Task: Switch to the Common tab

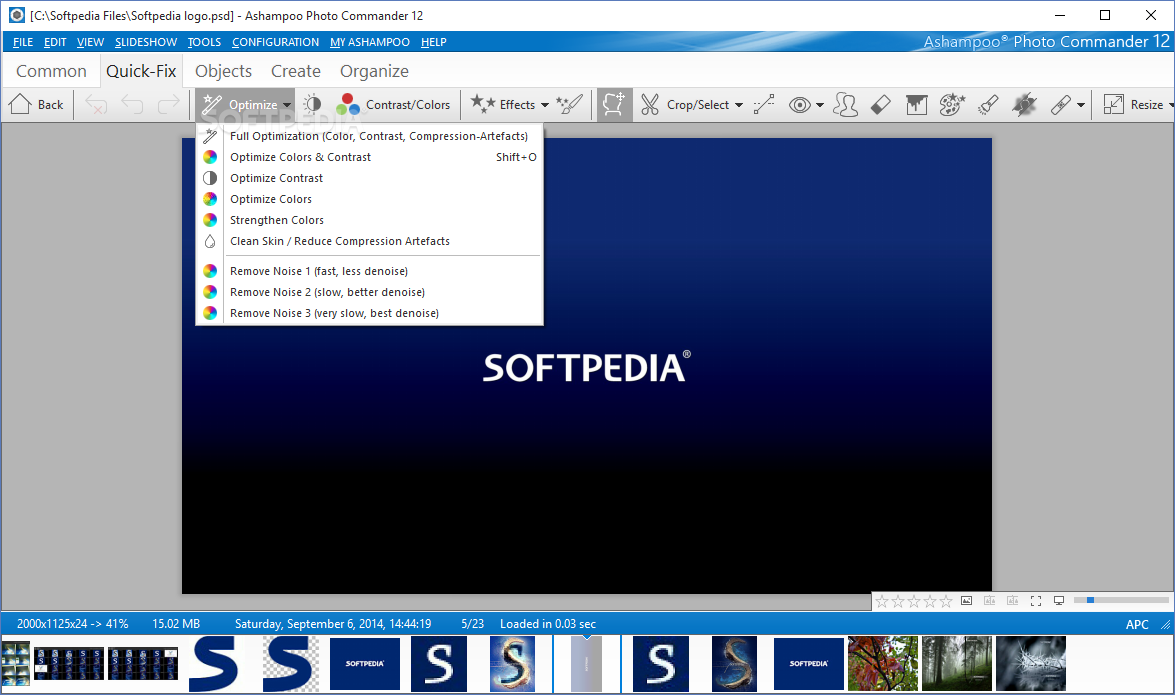Action: coord(51,71)
